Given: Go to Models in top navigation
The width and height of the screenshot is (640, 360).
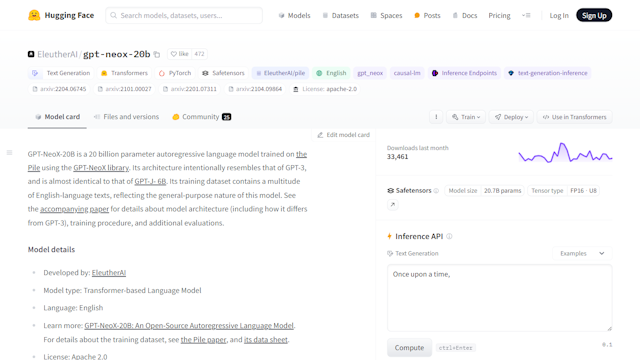Looking at the screenshot, I should (x=294, y=16).
